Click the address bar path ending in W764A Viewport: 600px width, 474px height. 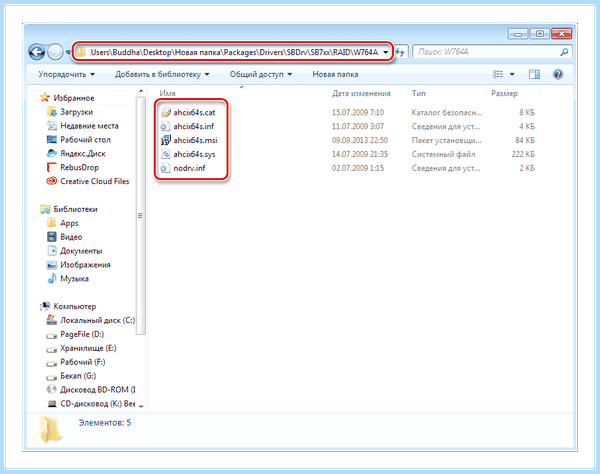pos(234,52)
